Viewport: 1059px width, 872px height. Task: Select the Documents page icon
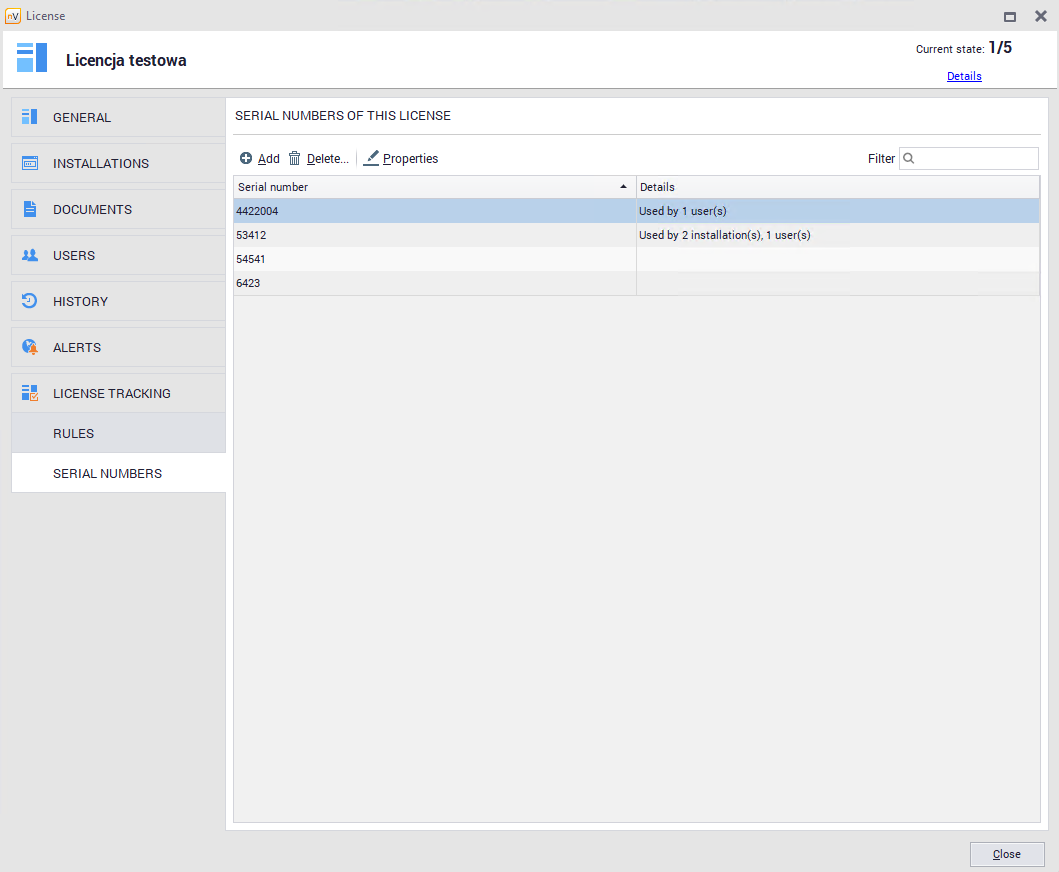click(x=30, y=209)
